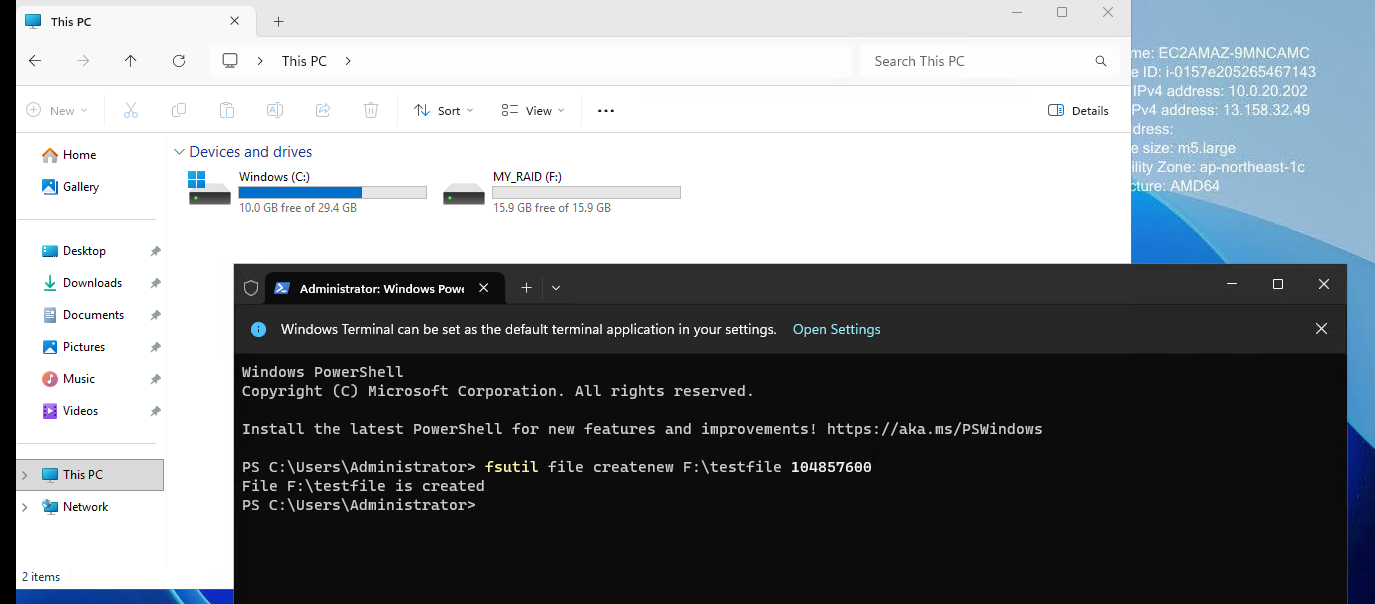This screenshot has width=1375, height=604.
Task: Open the terminal new-tab profile dropdown
Action: coord(556,288)
